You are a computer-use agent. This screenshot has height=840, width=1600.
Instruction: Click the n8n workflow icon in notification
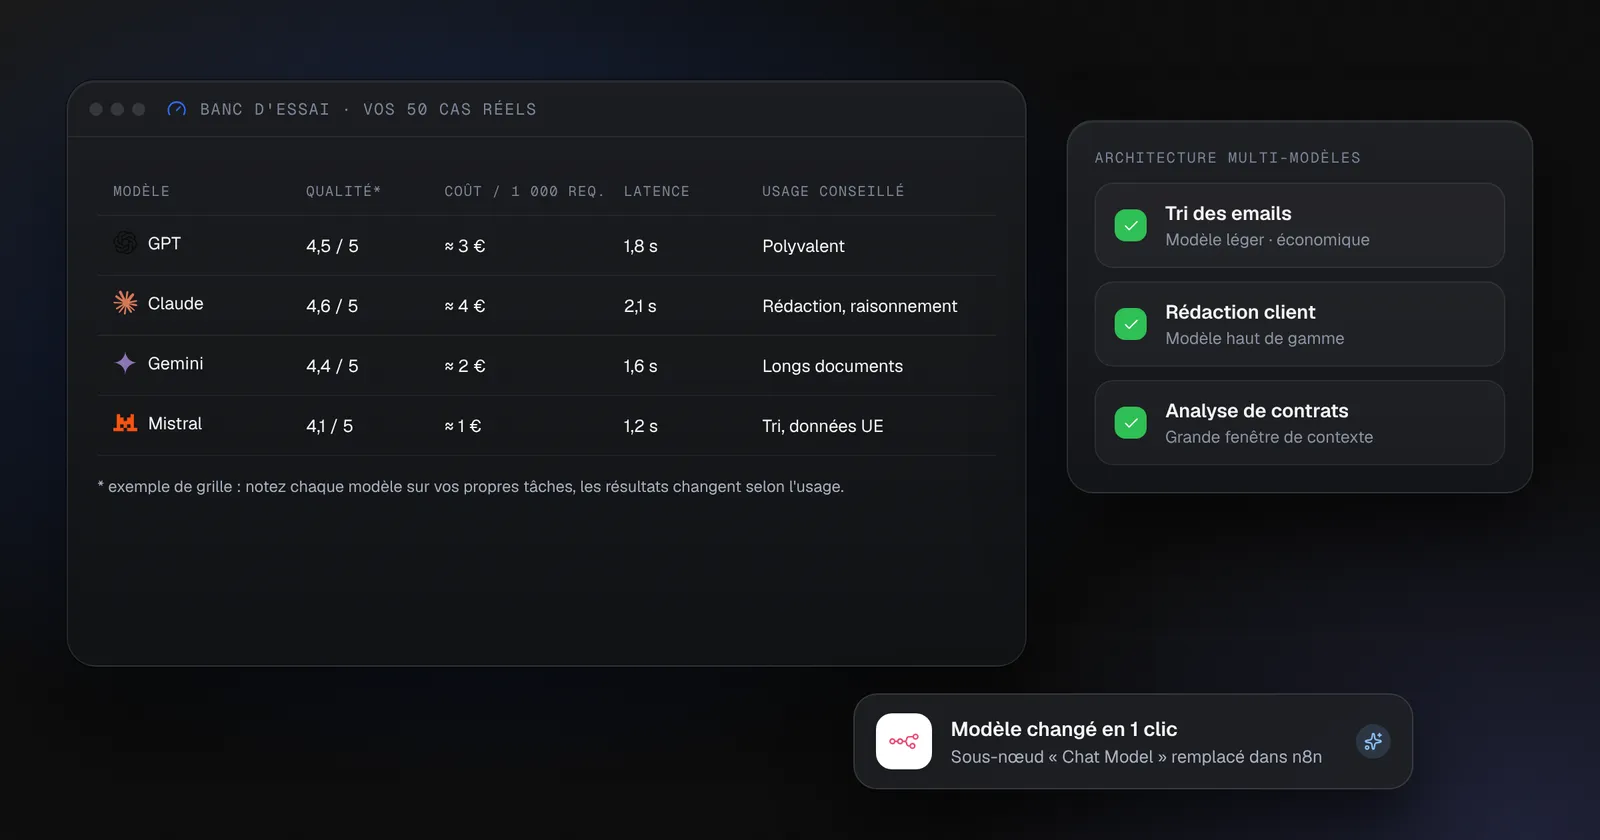coord(904,741)
